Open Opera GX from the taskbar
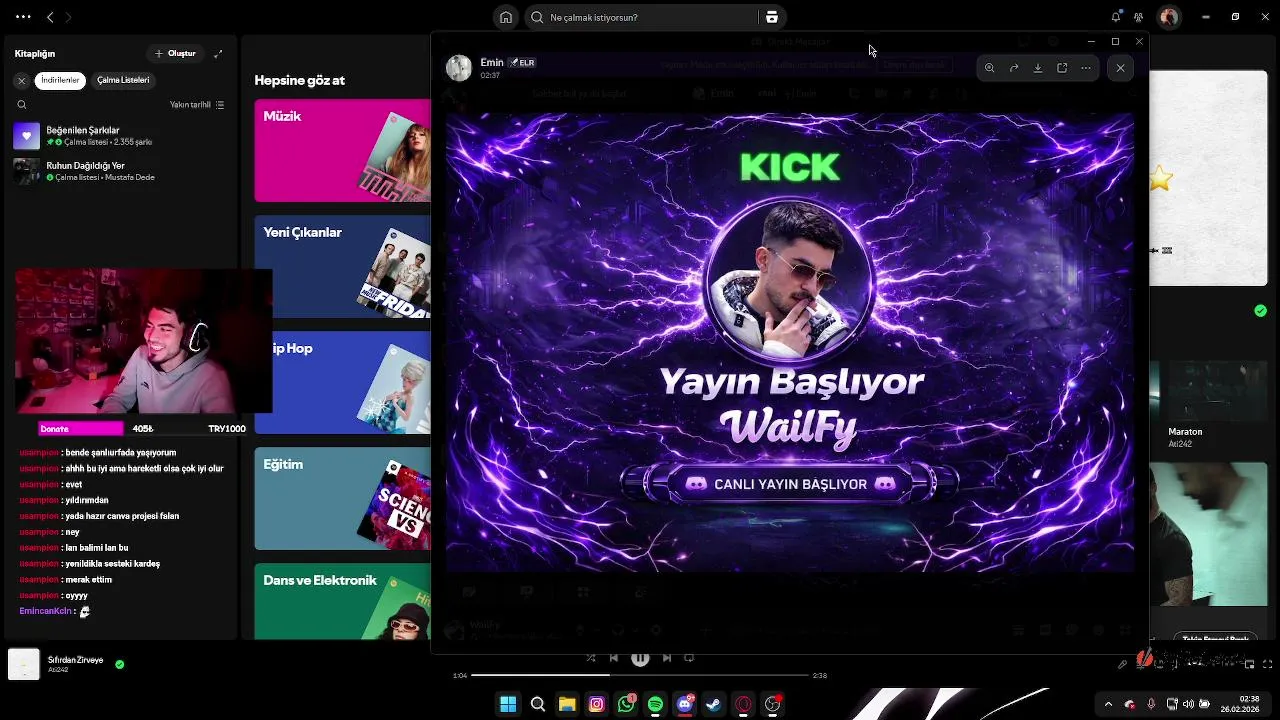This screenshot has height=720, width=1280. 743,704
